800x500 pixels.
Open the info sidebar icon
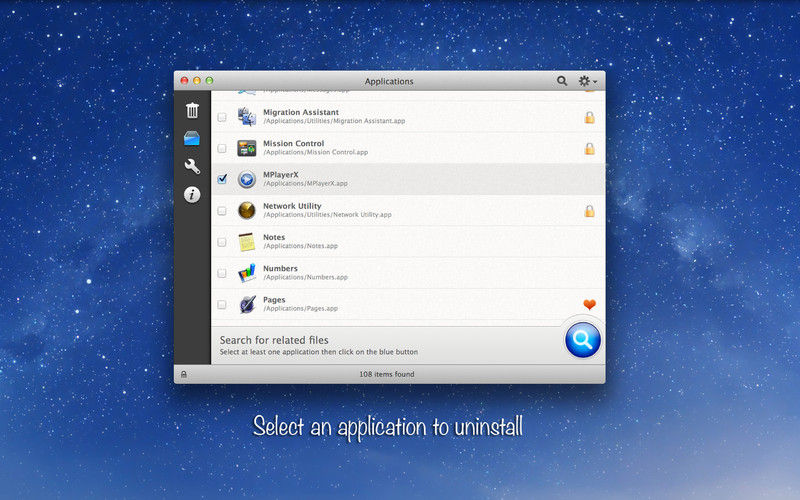[x=192, y=194]
